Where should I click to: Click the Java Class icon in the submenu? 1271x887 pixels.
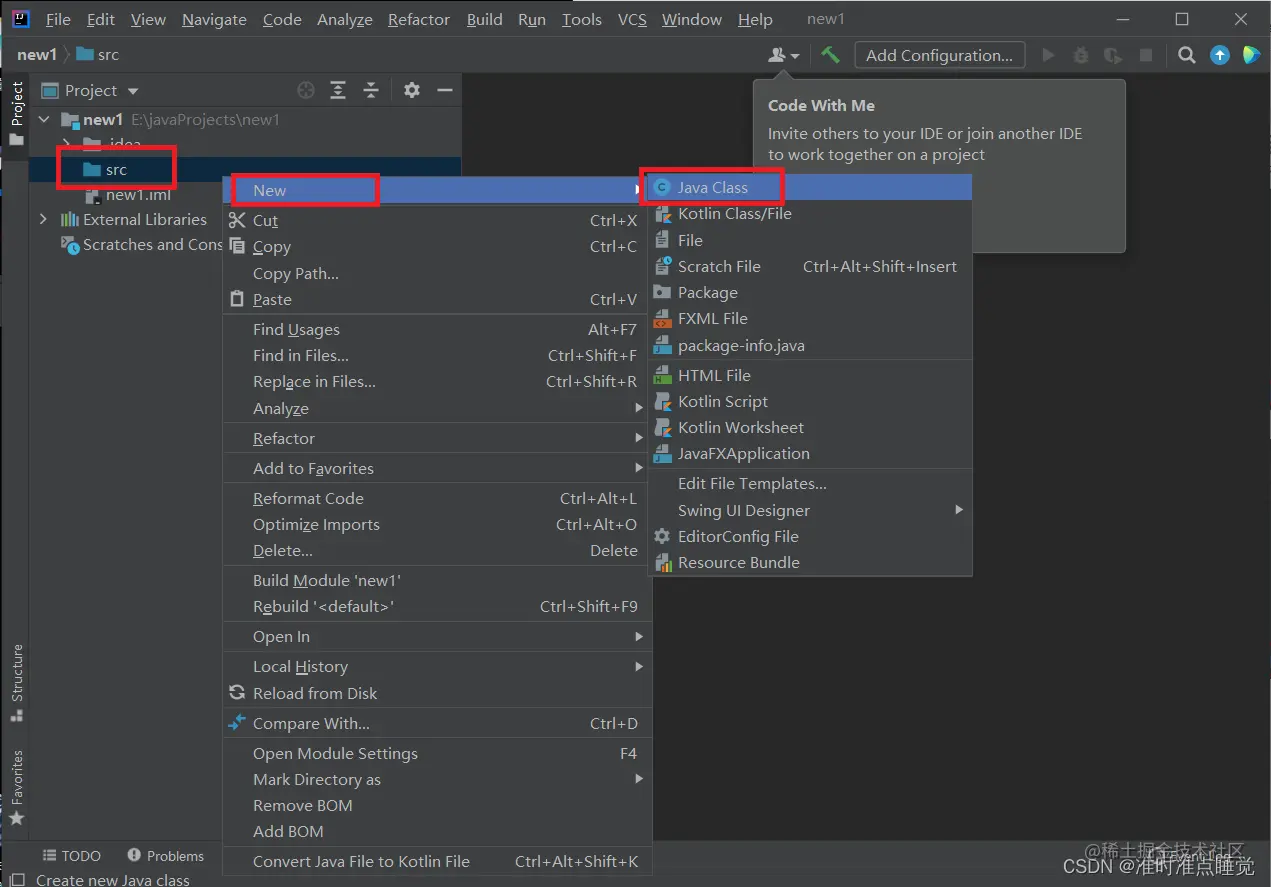(x=662, y=187)
